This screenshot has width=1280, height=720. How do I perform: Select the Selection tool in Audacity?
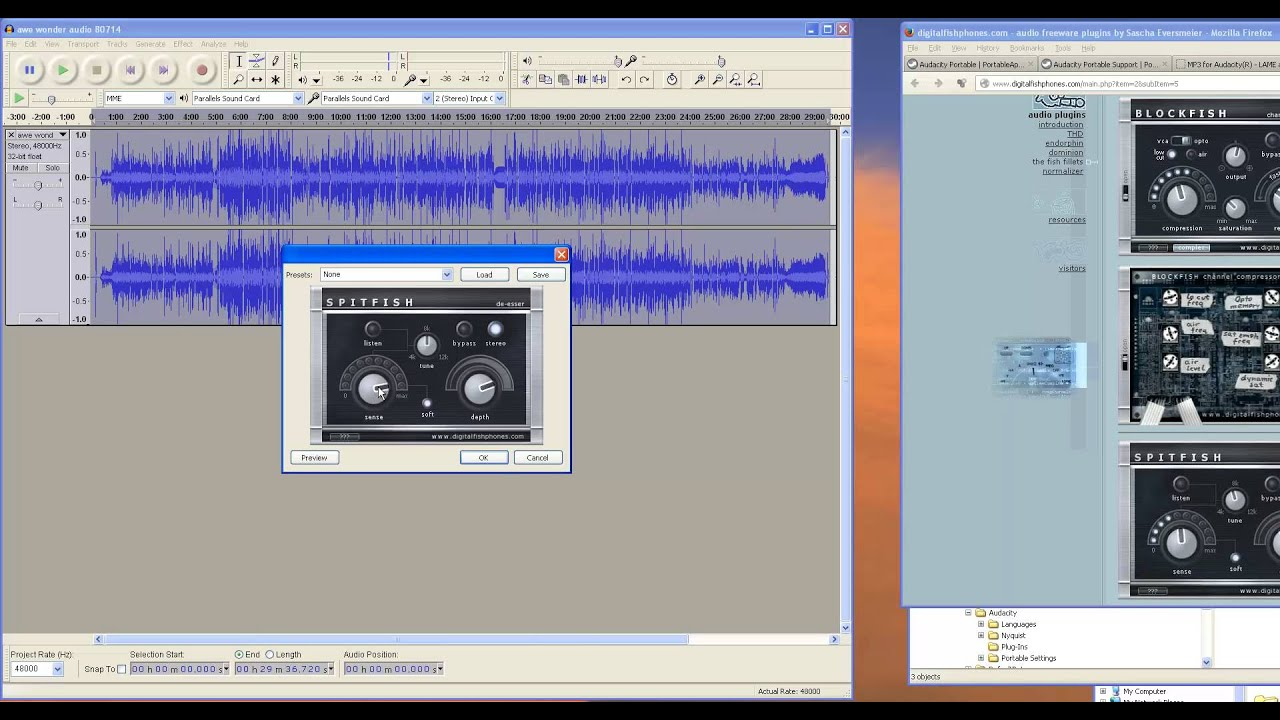[x=241, y=62]
